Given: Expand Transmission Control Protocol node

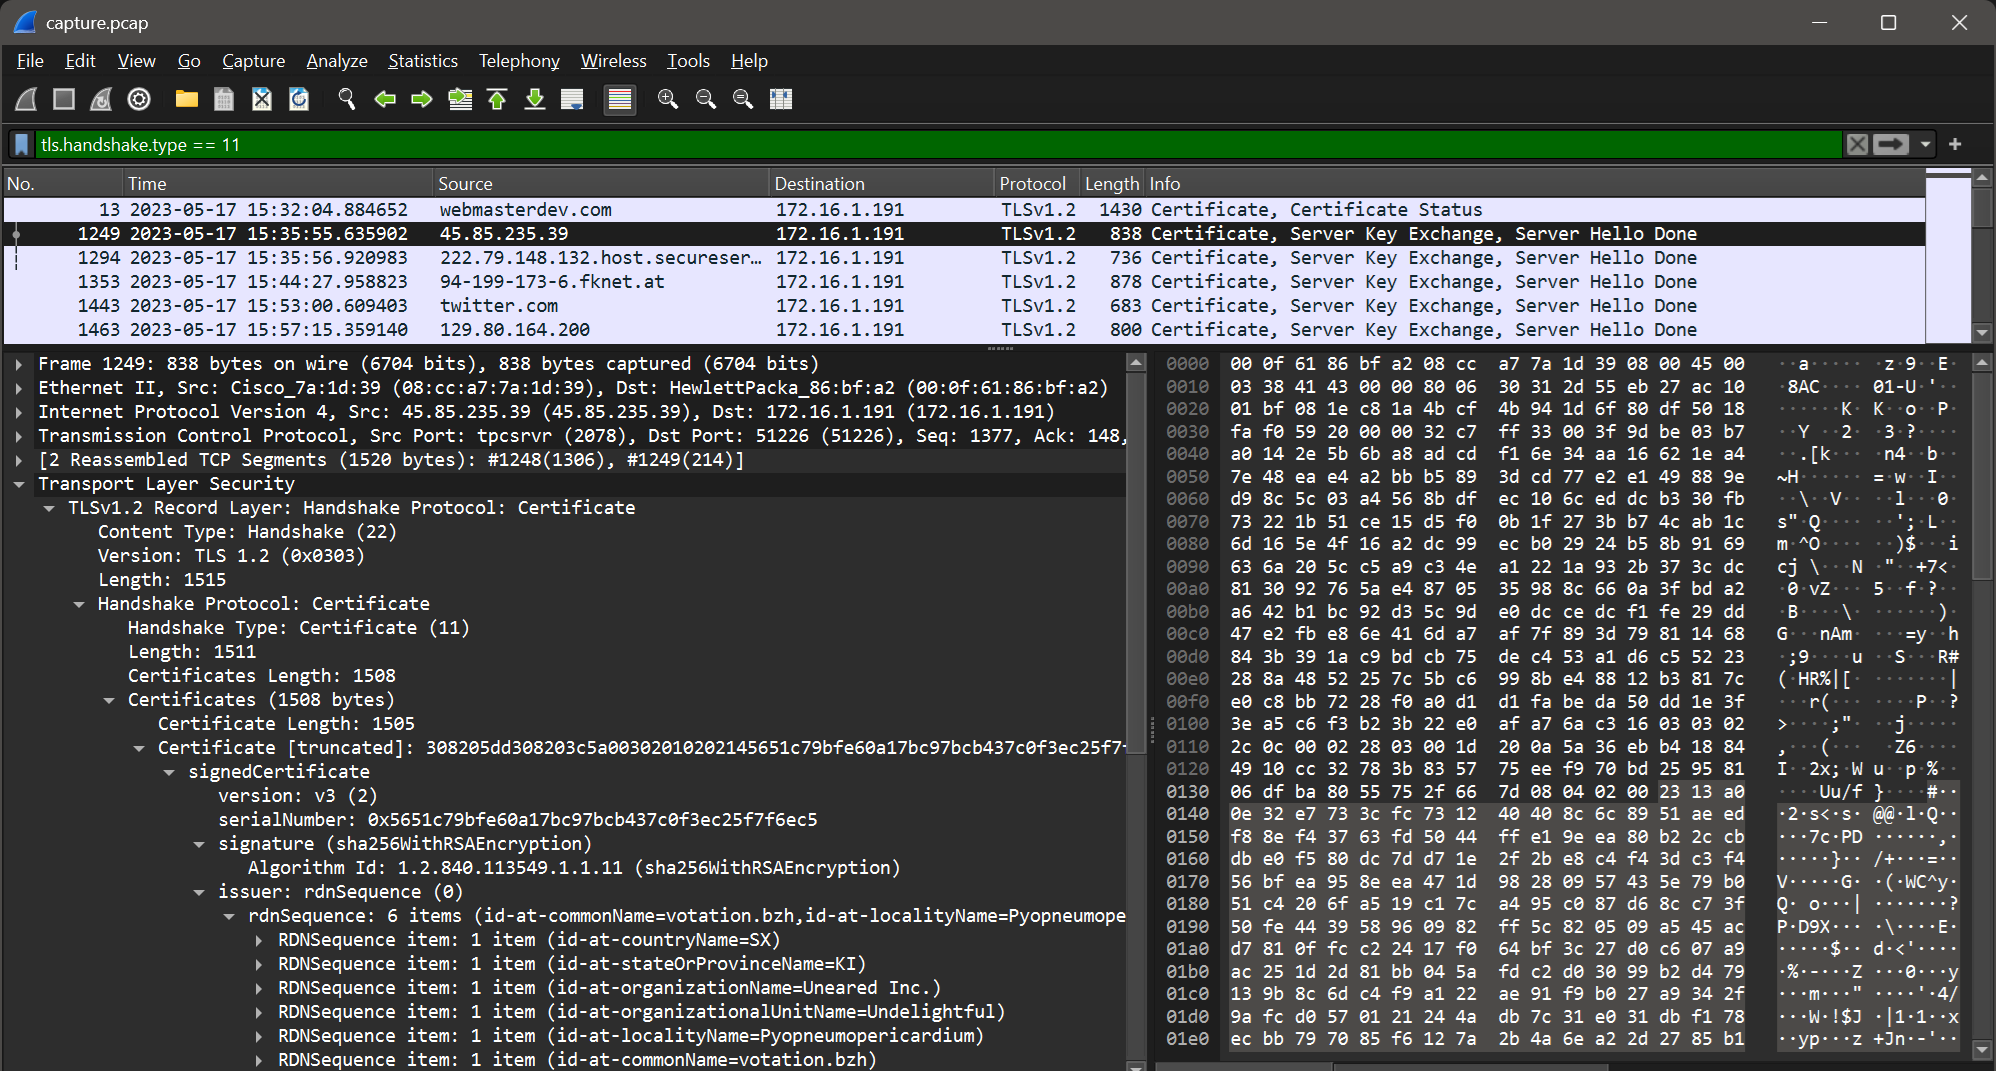Looking at the screenshot, I should point(19,436).
